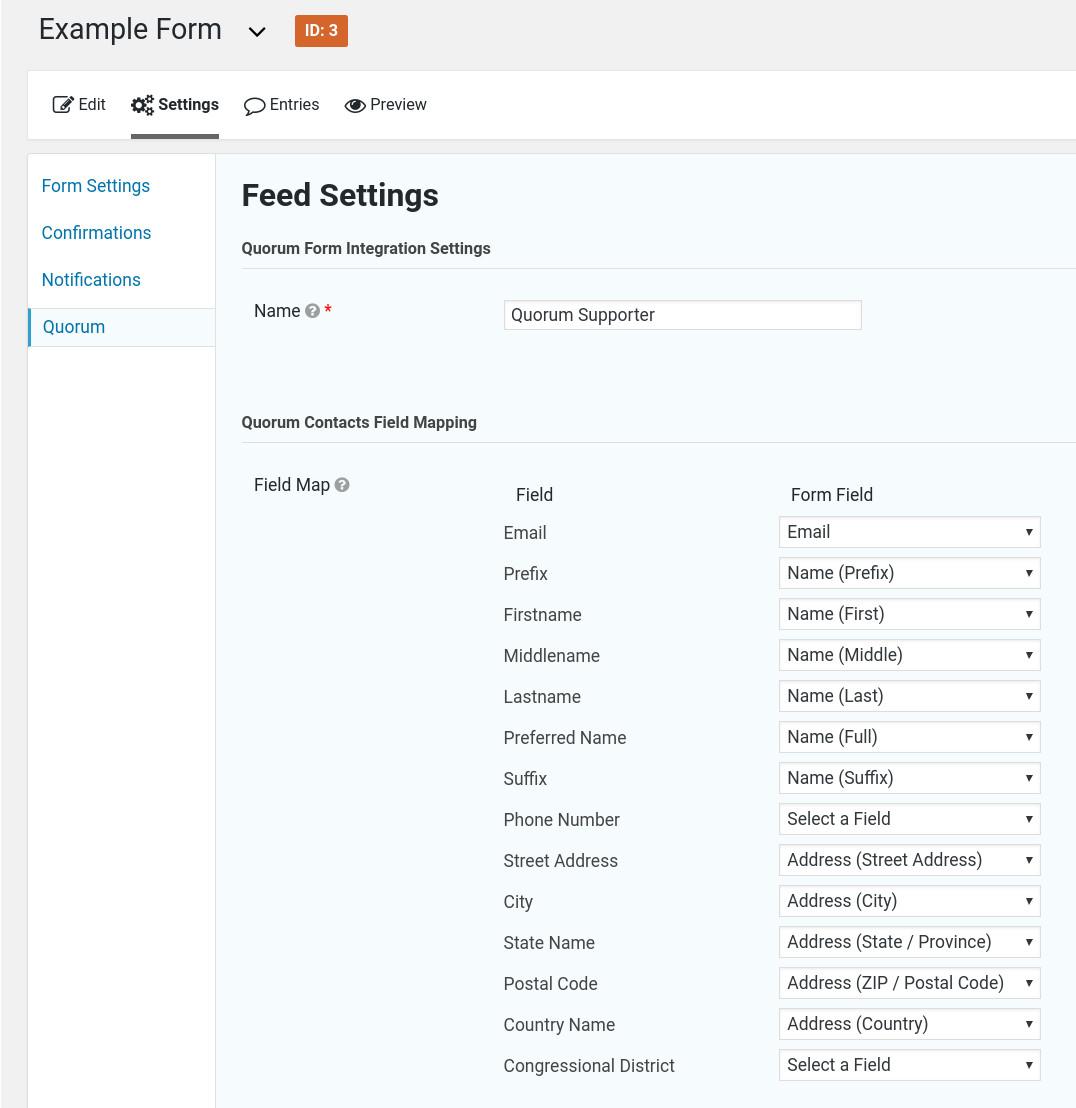This screenshot has height=1108, width=1076.
Task: Open the Firstname form field dropdown
Action: point(909,614)
